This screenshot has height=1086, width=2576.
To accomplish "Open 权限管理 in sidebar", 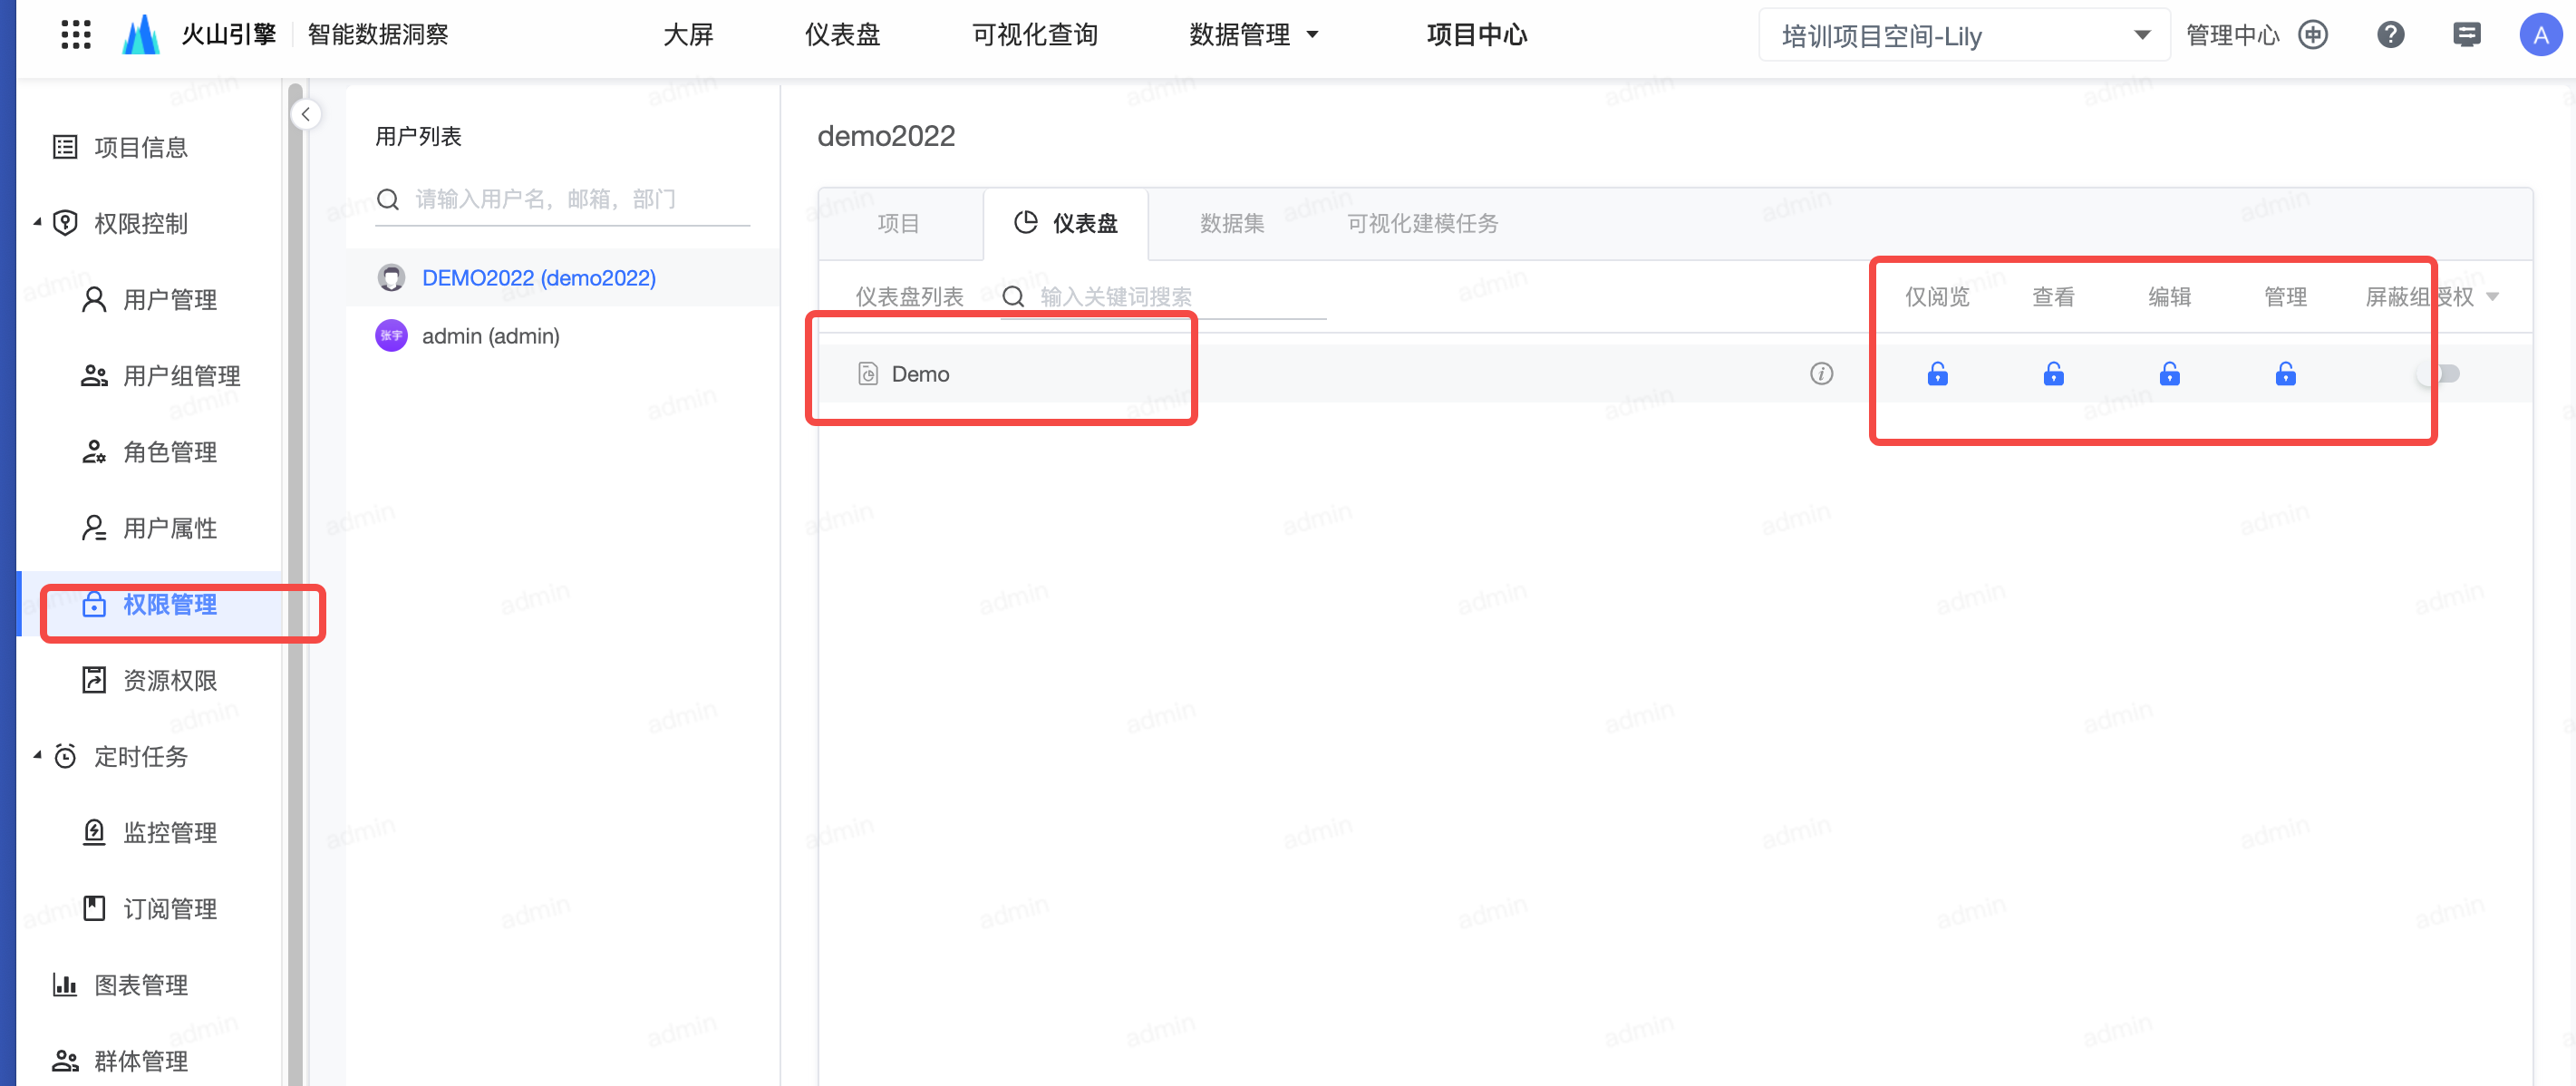I will pos(150,604).
